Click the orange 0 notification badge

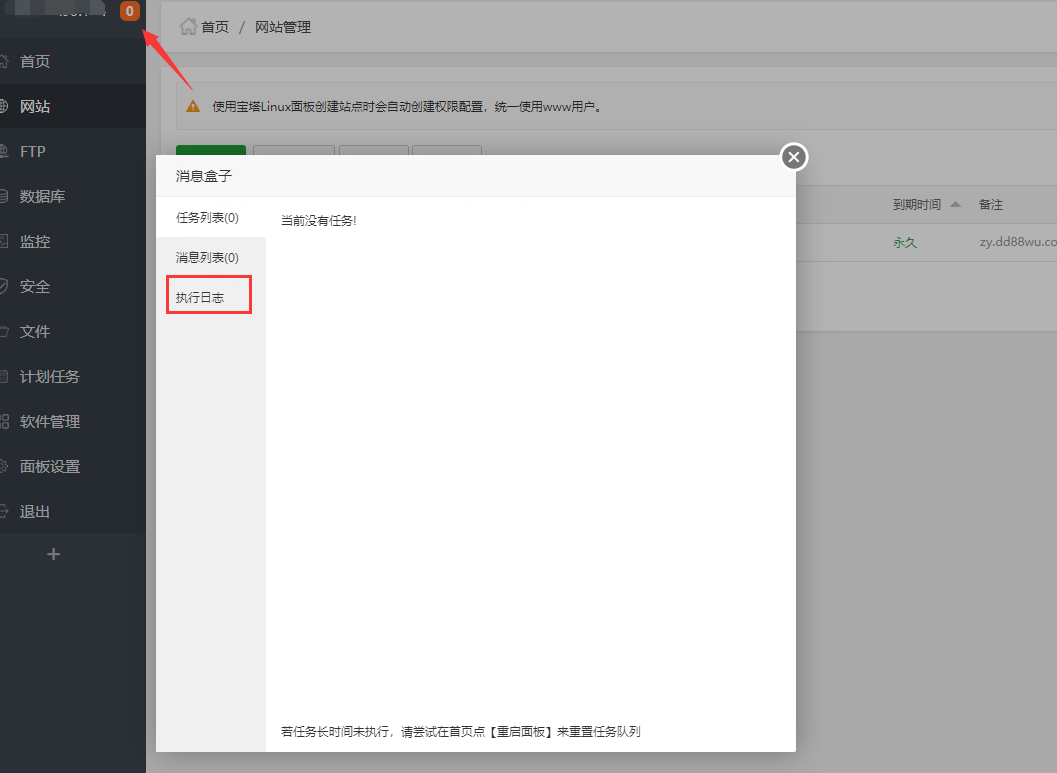129,11
